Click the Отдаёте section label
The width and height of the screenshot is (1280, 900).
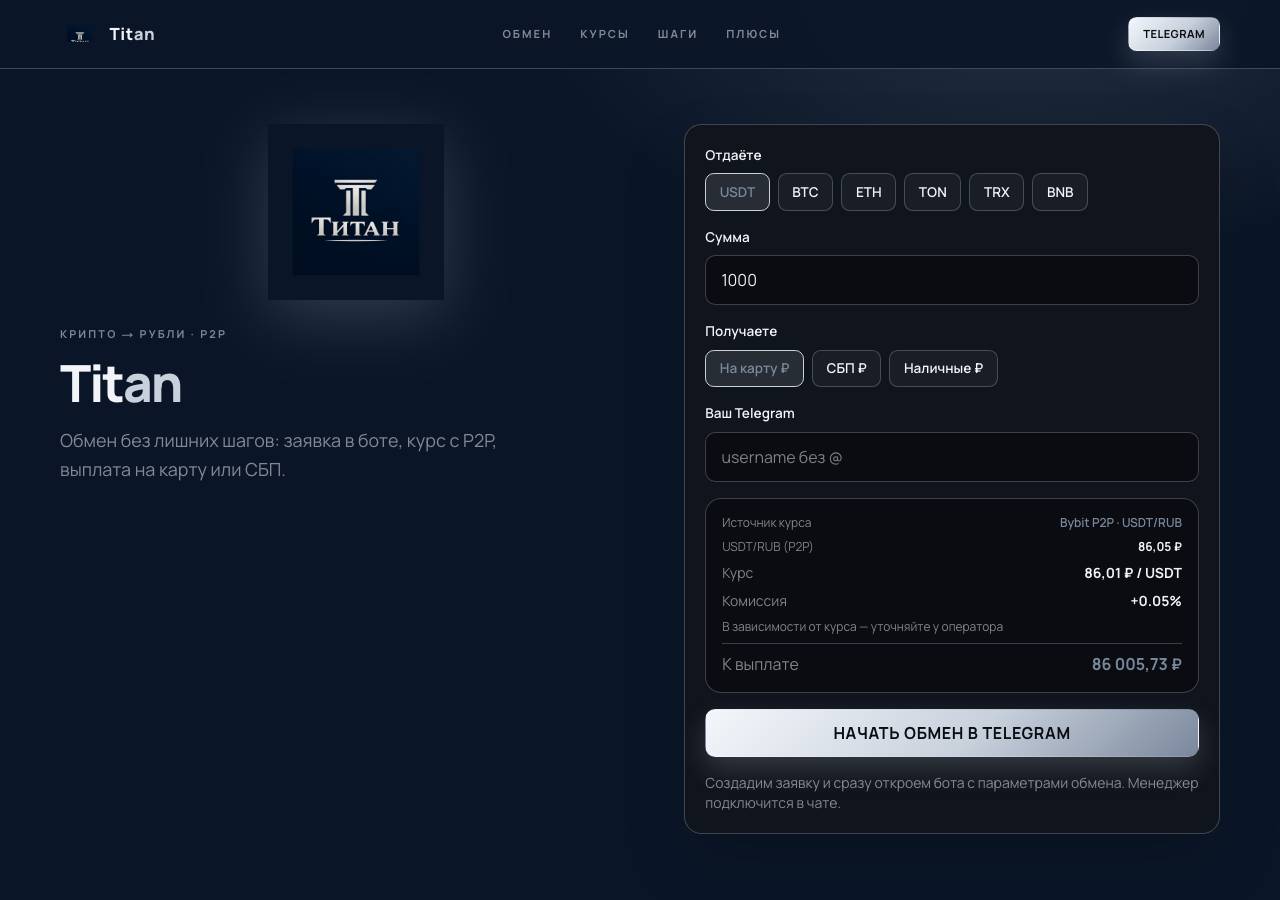733,155
